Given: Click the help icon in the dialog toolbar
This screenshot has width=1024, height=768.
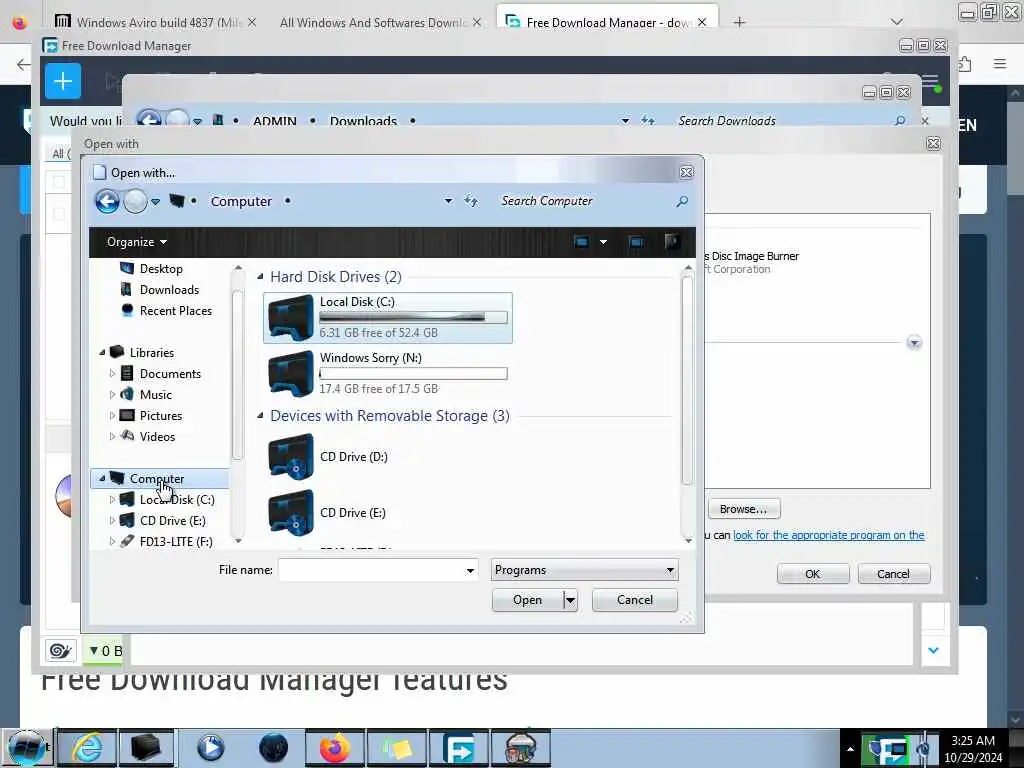Looking at the screenshot, I should (672, 242).
